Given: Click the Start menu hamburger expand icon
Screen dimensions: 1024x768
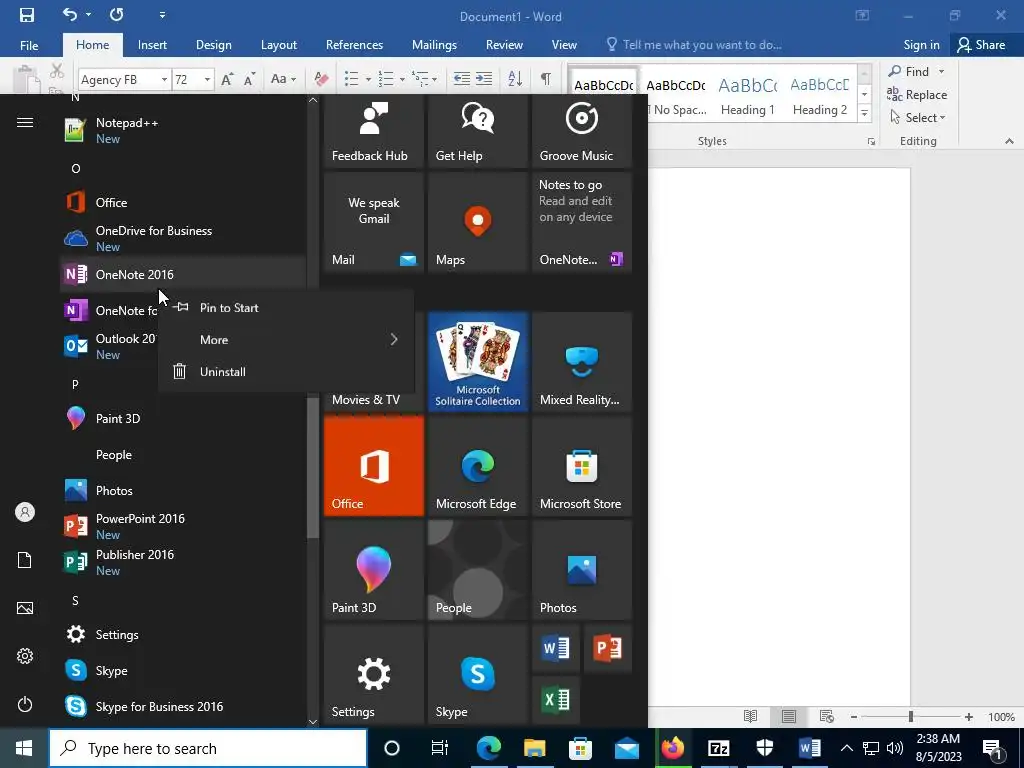Looking at the screenshot, I should (25, 123).
